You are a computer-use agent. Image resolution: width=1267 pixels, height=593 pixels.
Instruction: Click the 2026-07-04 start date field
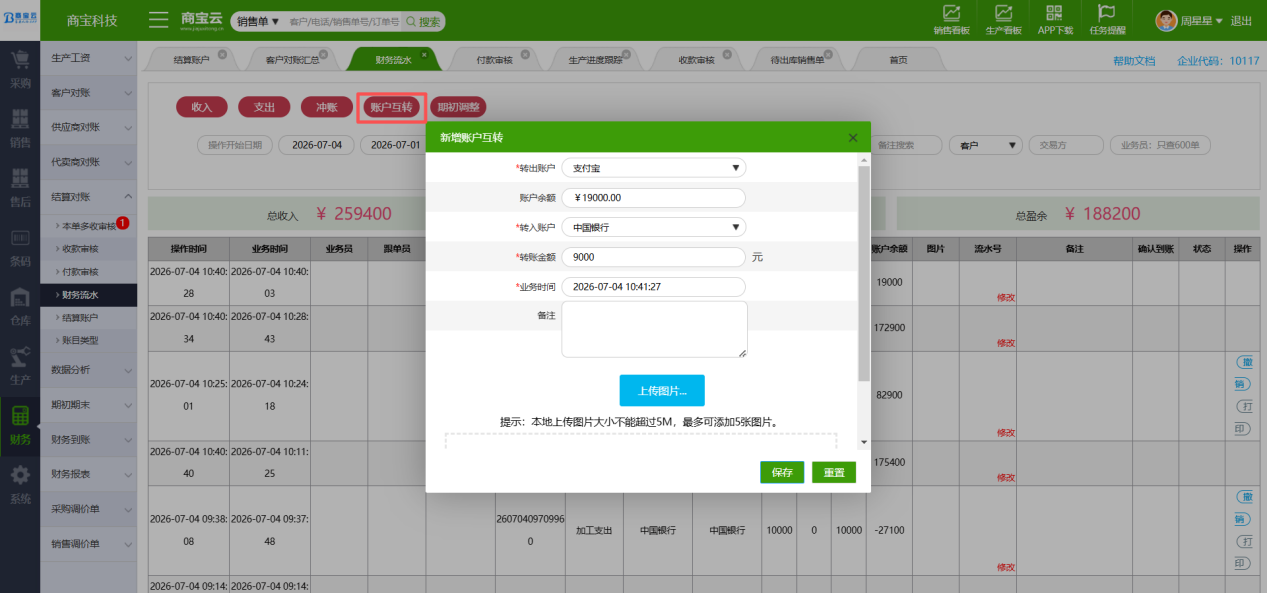317,145
